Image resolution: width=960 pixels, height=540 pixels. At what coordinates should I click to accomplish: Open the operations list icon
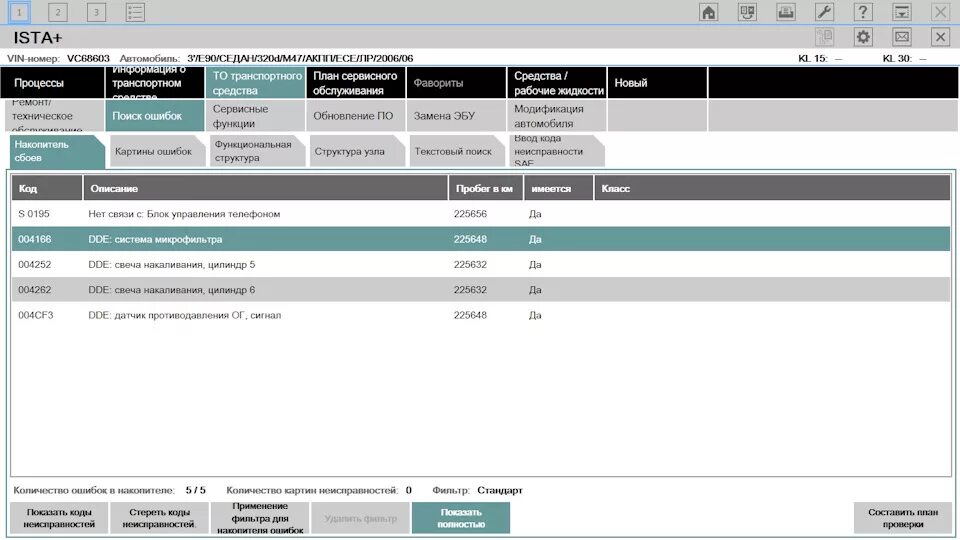(135, 12)
